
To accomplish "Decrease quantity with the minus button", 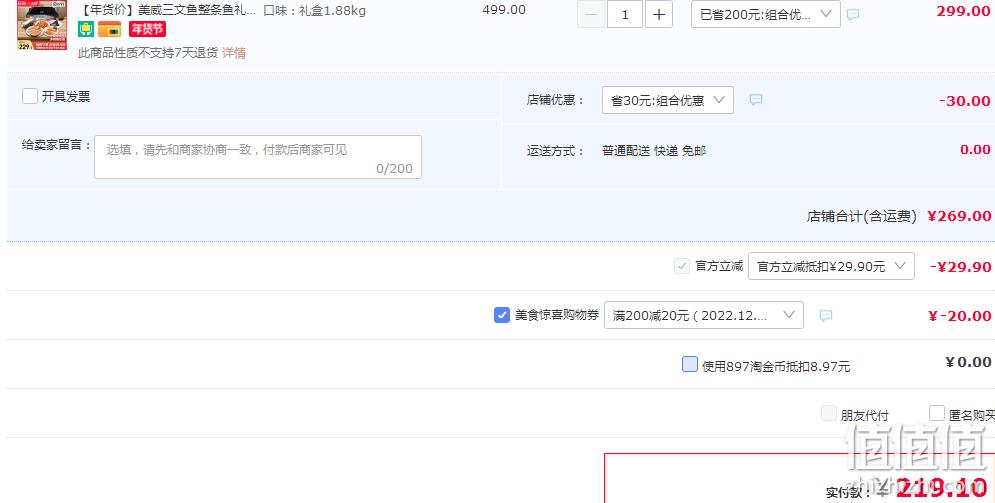I will (x=591, y=14).
